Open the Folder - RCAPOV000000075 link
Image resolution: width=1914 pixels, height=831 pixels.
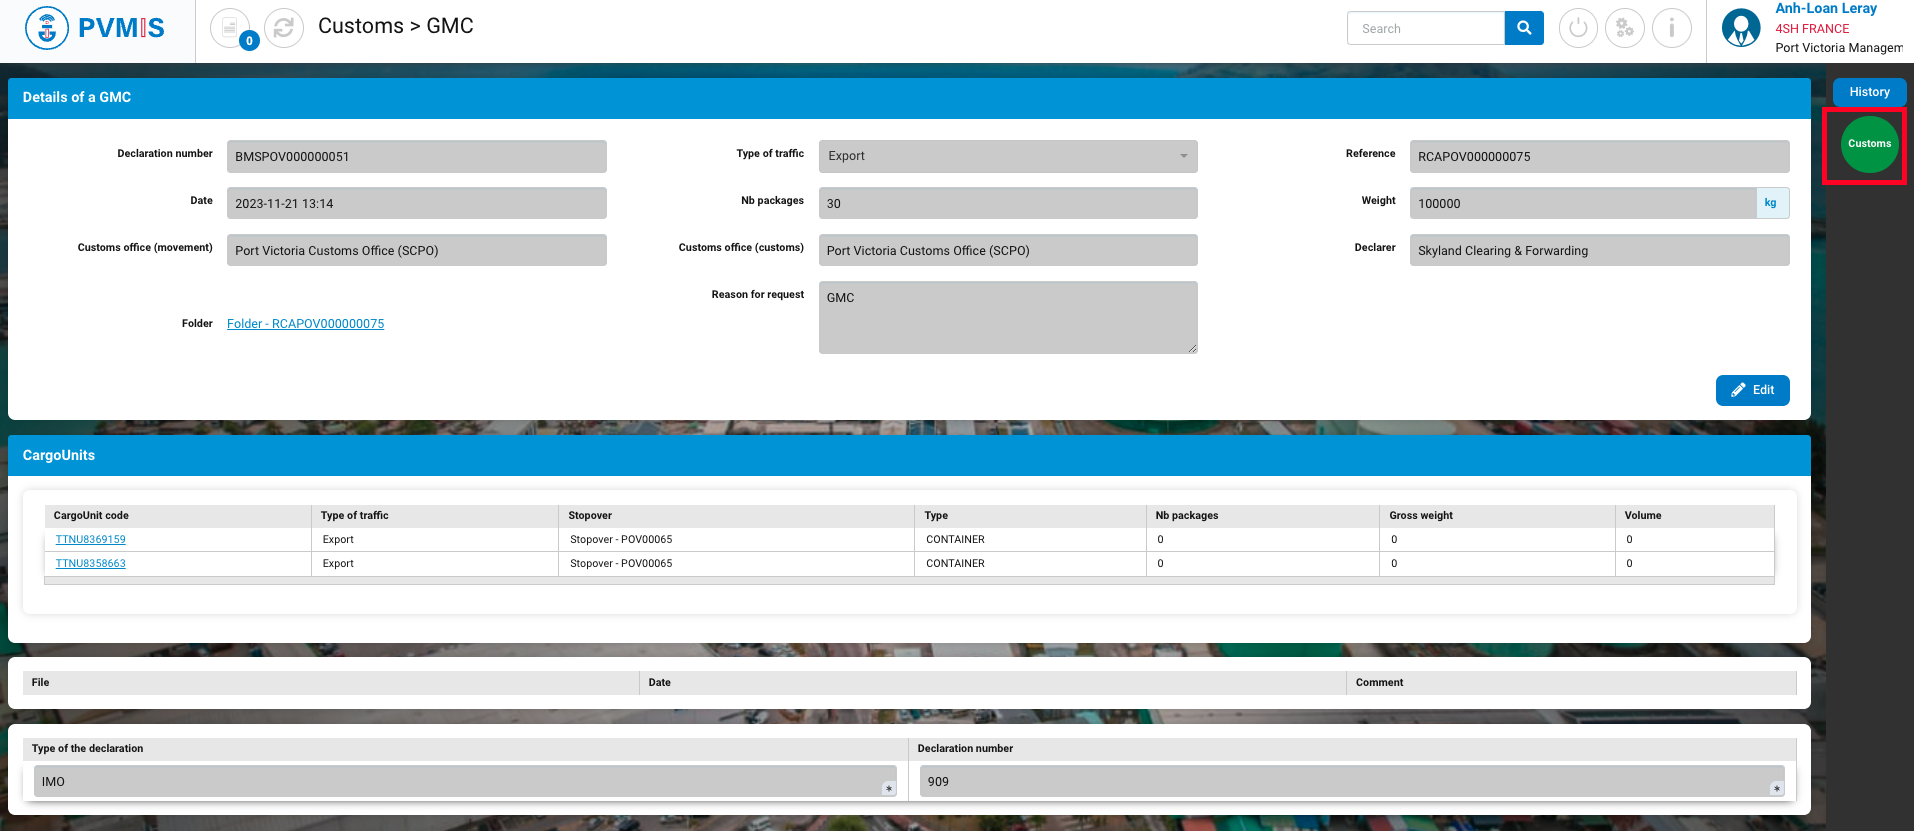click(305, 324)
